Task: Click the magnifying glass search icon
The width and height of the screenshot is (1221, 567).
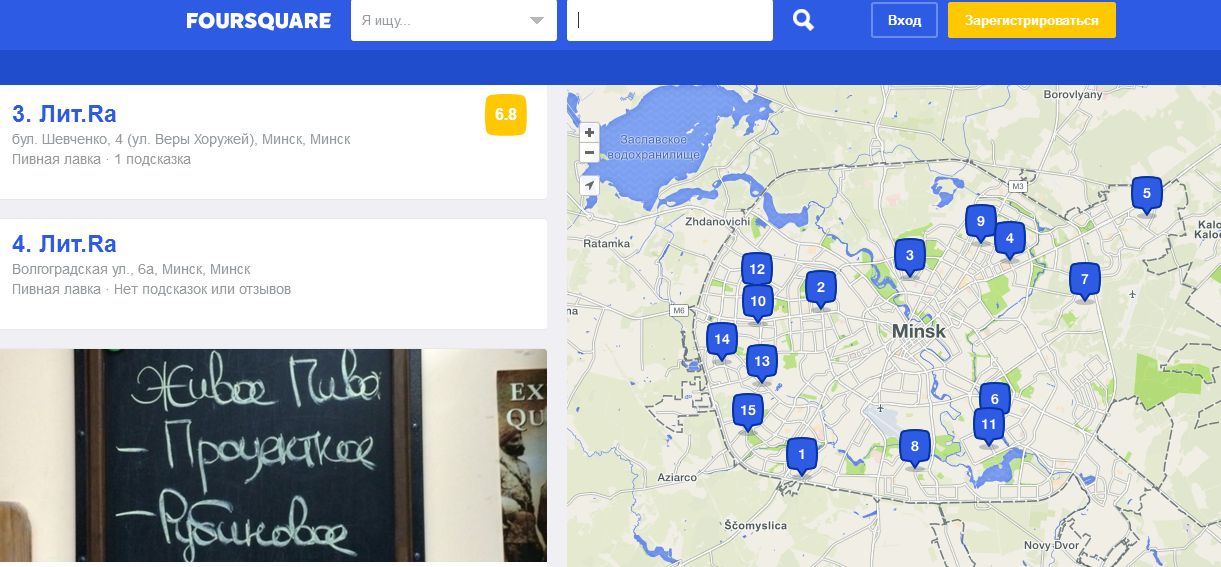Action: coord(803,20)
